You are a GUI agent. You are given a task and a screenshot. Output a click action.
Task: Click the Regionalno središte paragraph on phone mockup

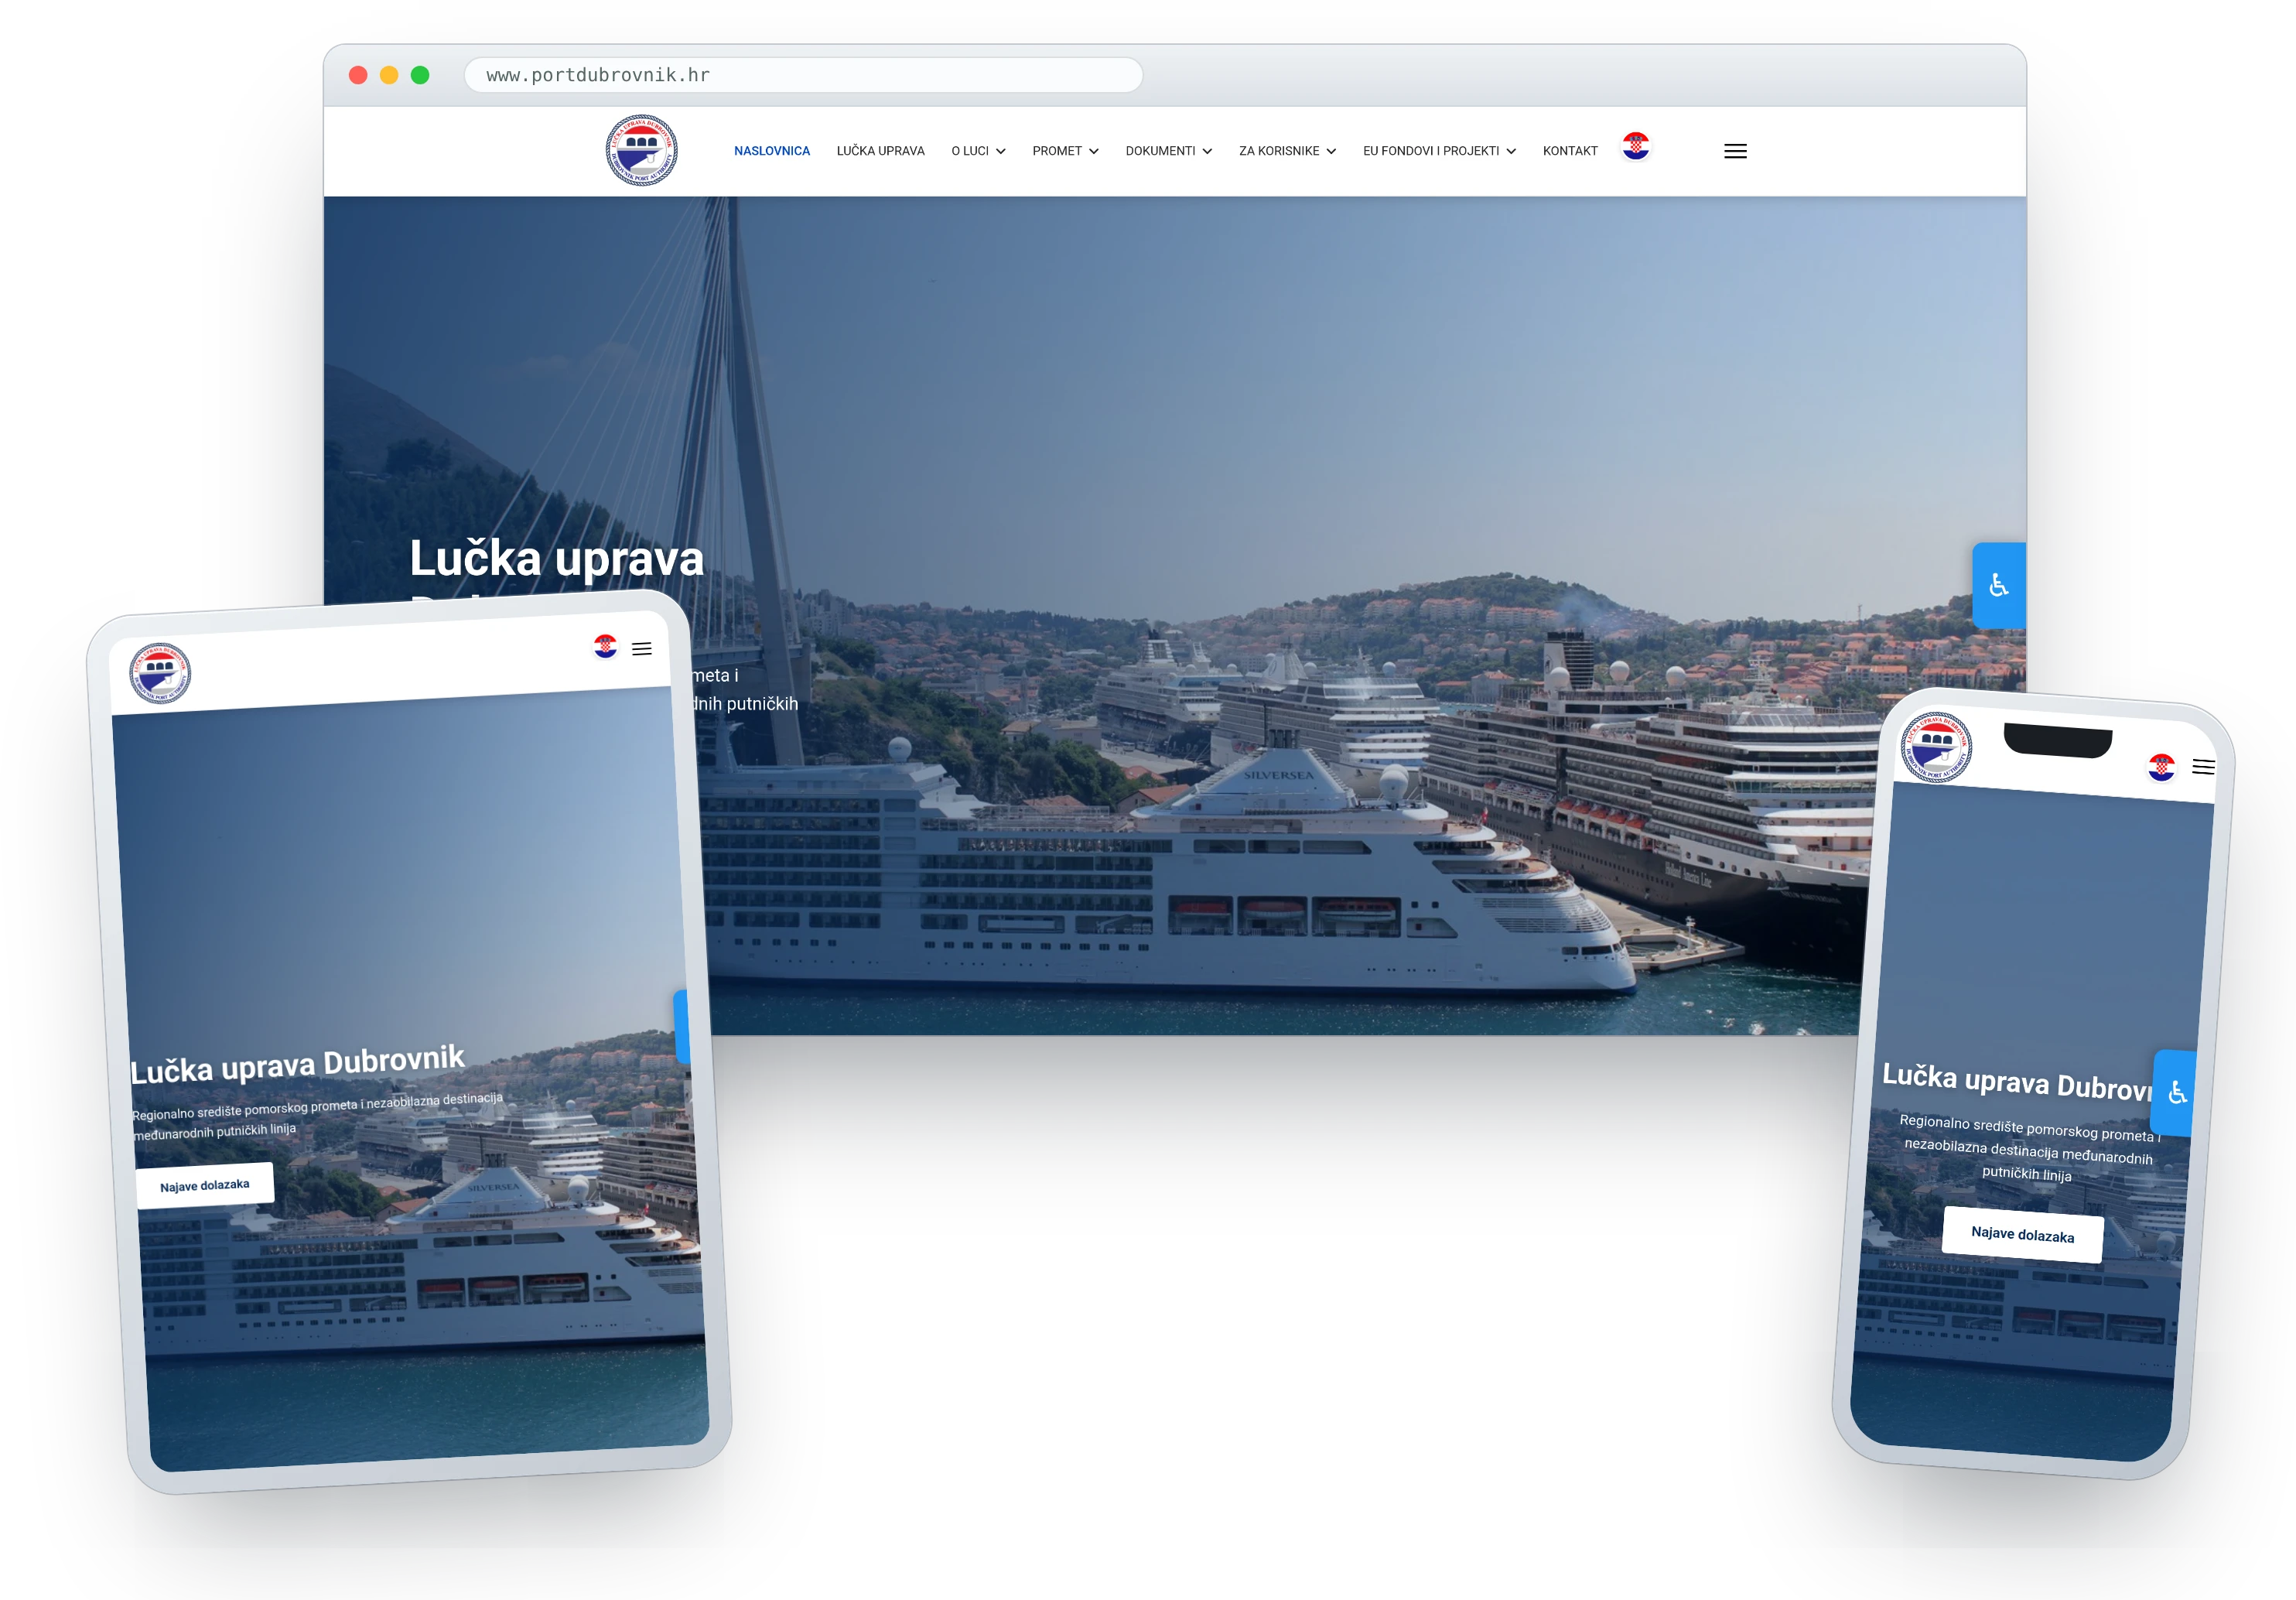point(2028,1148)
